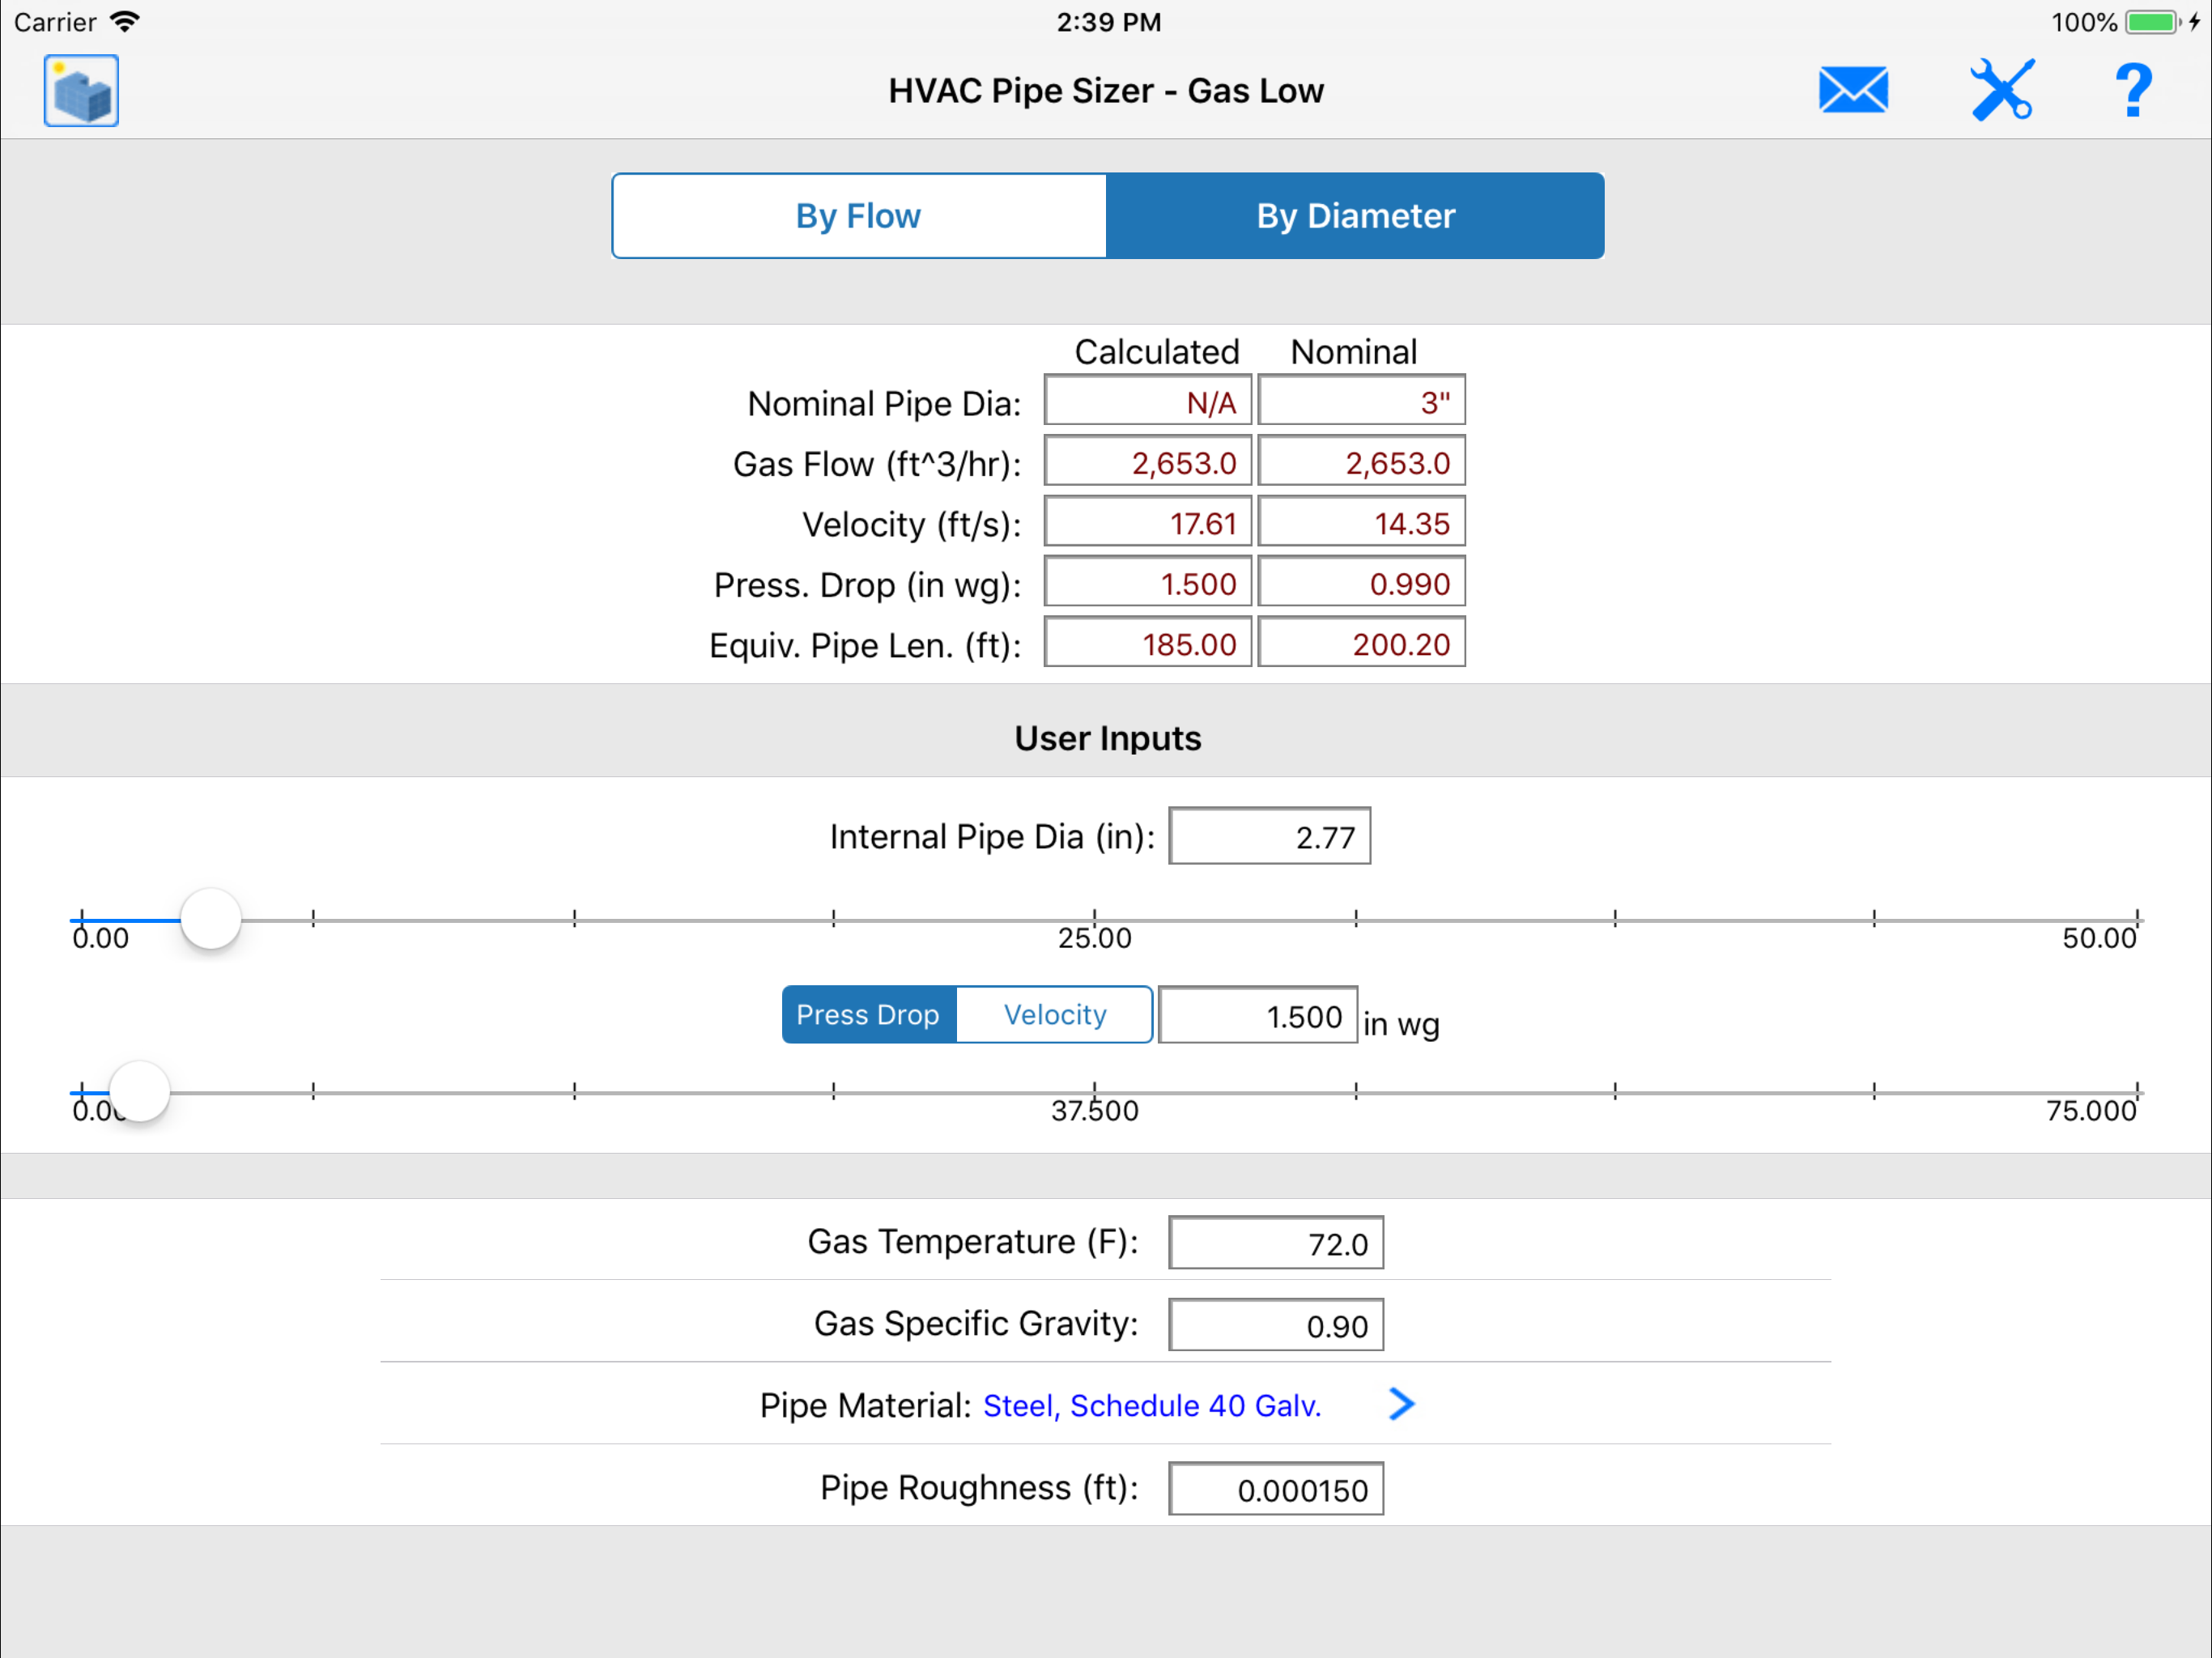Select the By Diameter tab
This screenshot has width=2212, height=1658.
pos(1355,216)
